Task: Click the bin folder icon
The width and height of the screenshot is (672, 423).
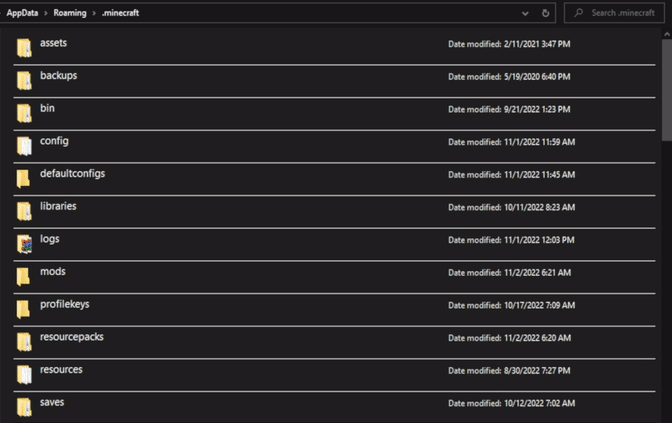Action: click(x=24, y=113)
